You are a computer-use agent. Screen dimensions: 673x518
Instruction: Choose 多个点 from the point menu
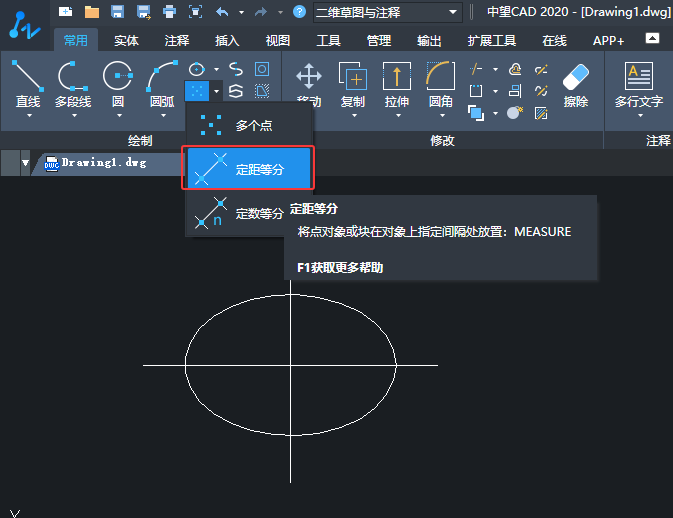249,125
